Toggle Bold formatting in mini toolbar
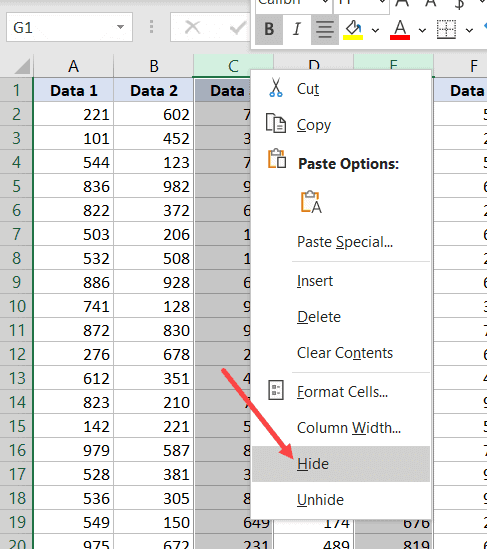The image size is (487, 549). (x=269, y=29)
